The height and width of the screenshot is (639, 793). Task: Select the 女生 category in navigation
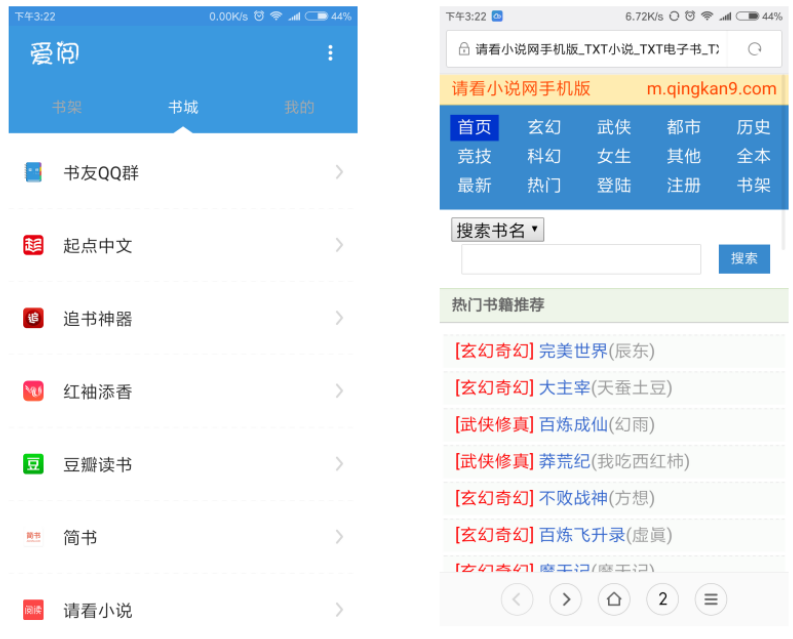[614, 156]
